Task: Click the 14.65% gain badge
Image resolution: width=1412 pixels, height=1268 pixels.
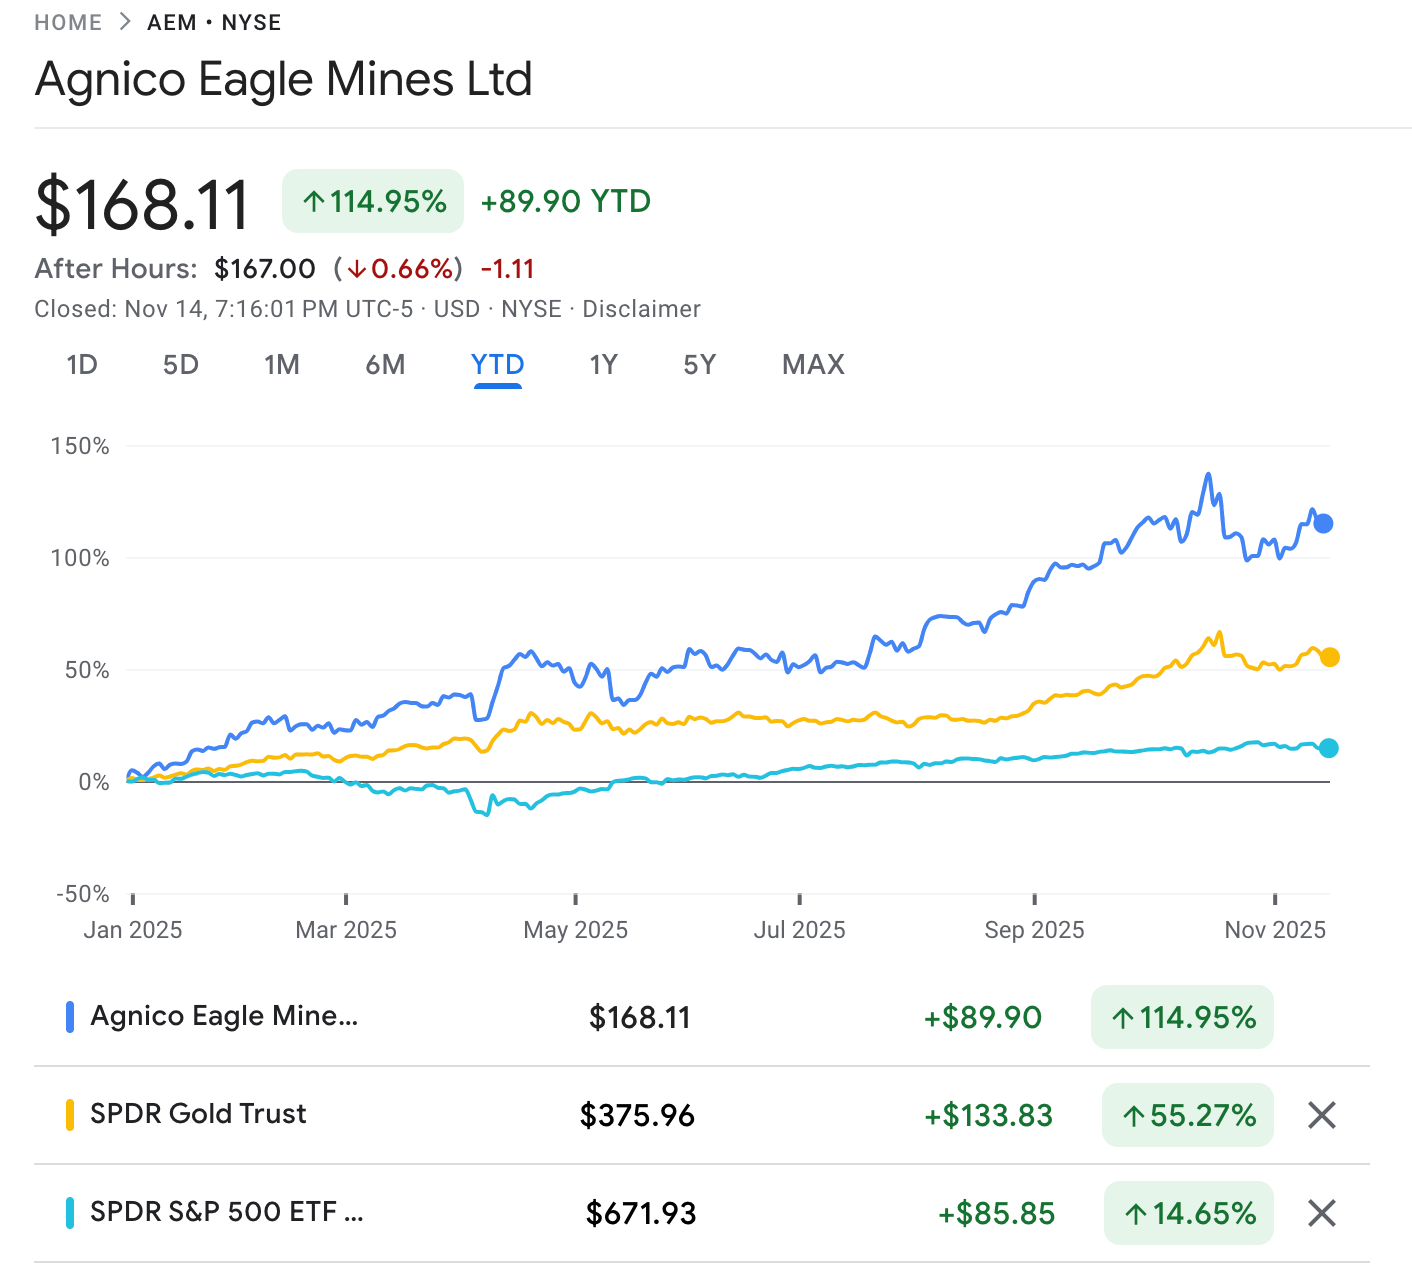Action: click(1189, 1213)
